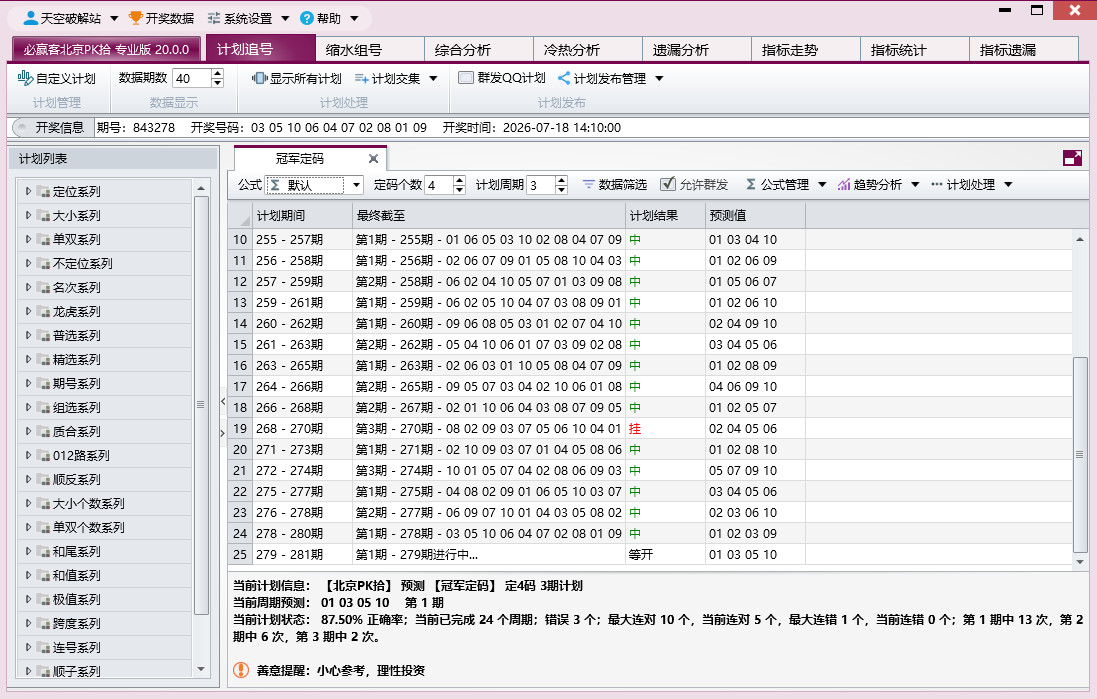Click 趋势分析 chart icon
The height and width of the screenshot is (699, 1097).
coord(844,185)
